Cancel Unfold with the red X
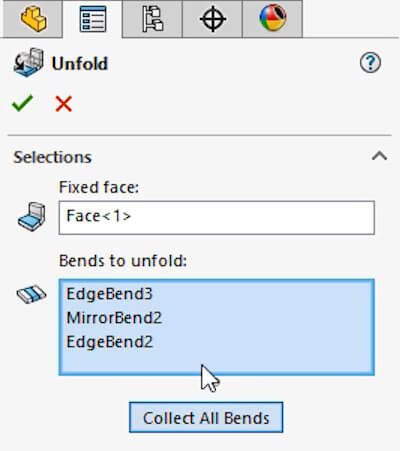The width and height of the screenshot is (400, 451). tap(64, 104)
